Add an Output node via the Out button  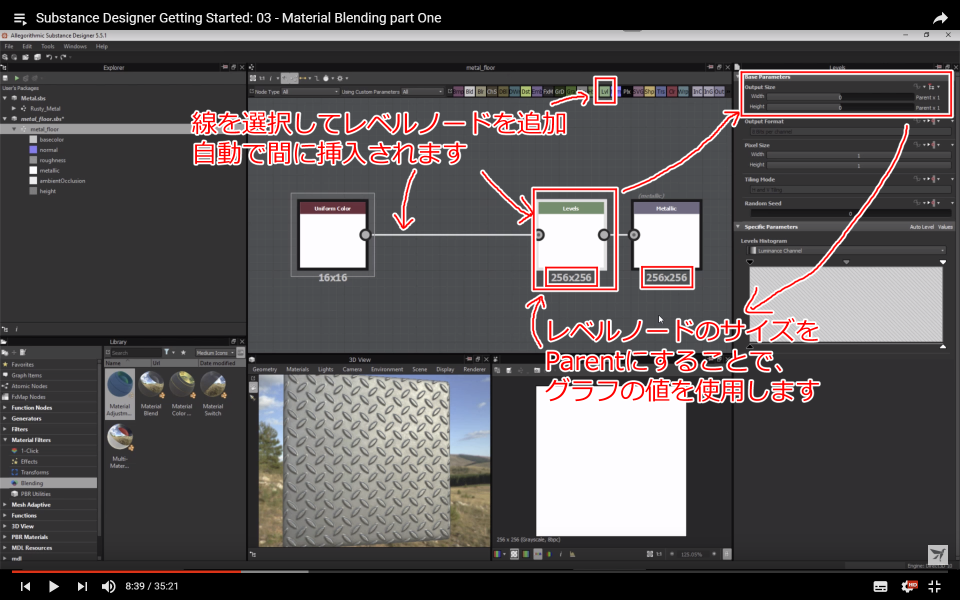[x=719, y=91]
